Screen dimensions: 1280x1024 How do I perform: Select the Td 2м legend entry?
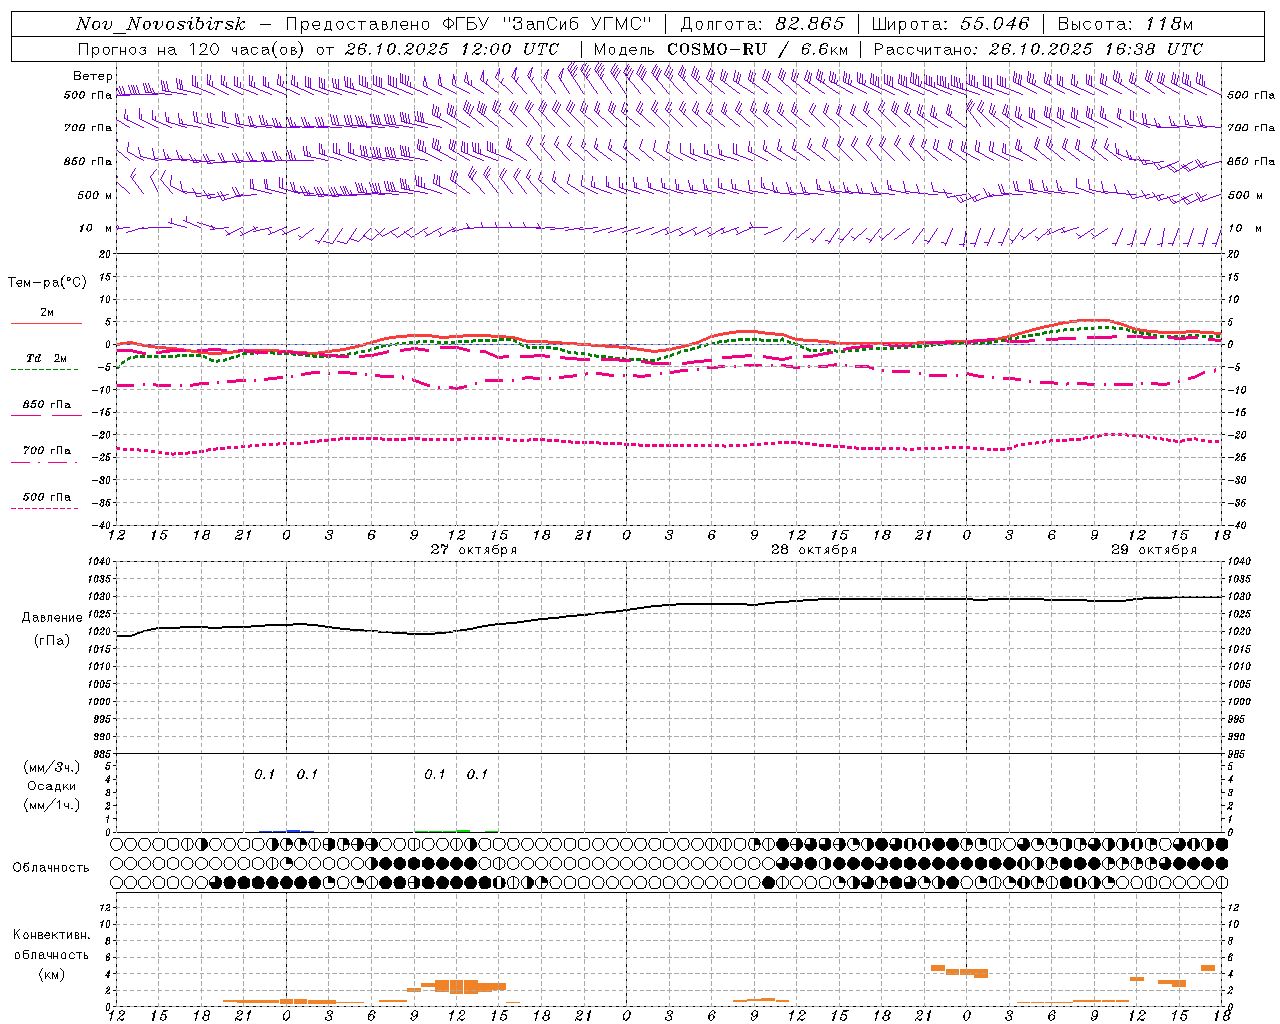pos(46,362)
